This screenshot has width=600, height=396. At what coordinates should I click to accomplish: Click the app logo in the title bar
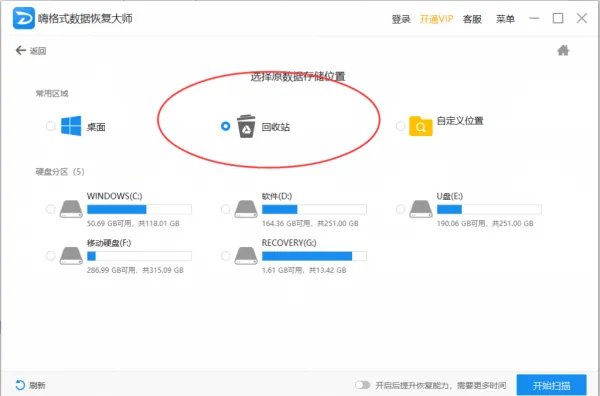click(23, 18)
